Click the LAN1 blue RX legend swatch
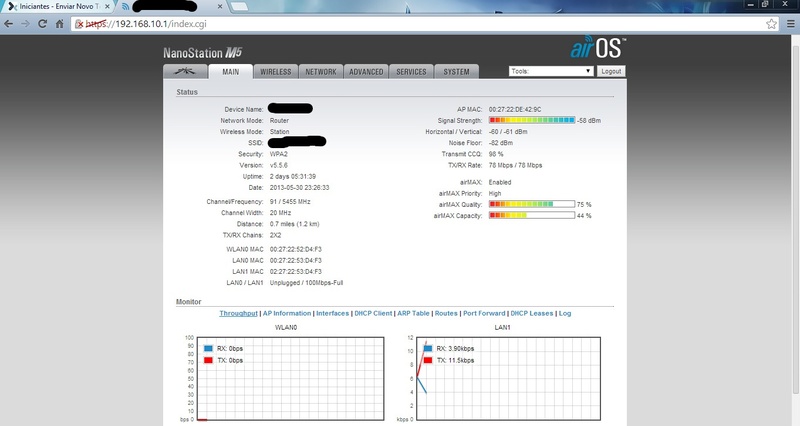 428,348
